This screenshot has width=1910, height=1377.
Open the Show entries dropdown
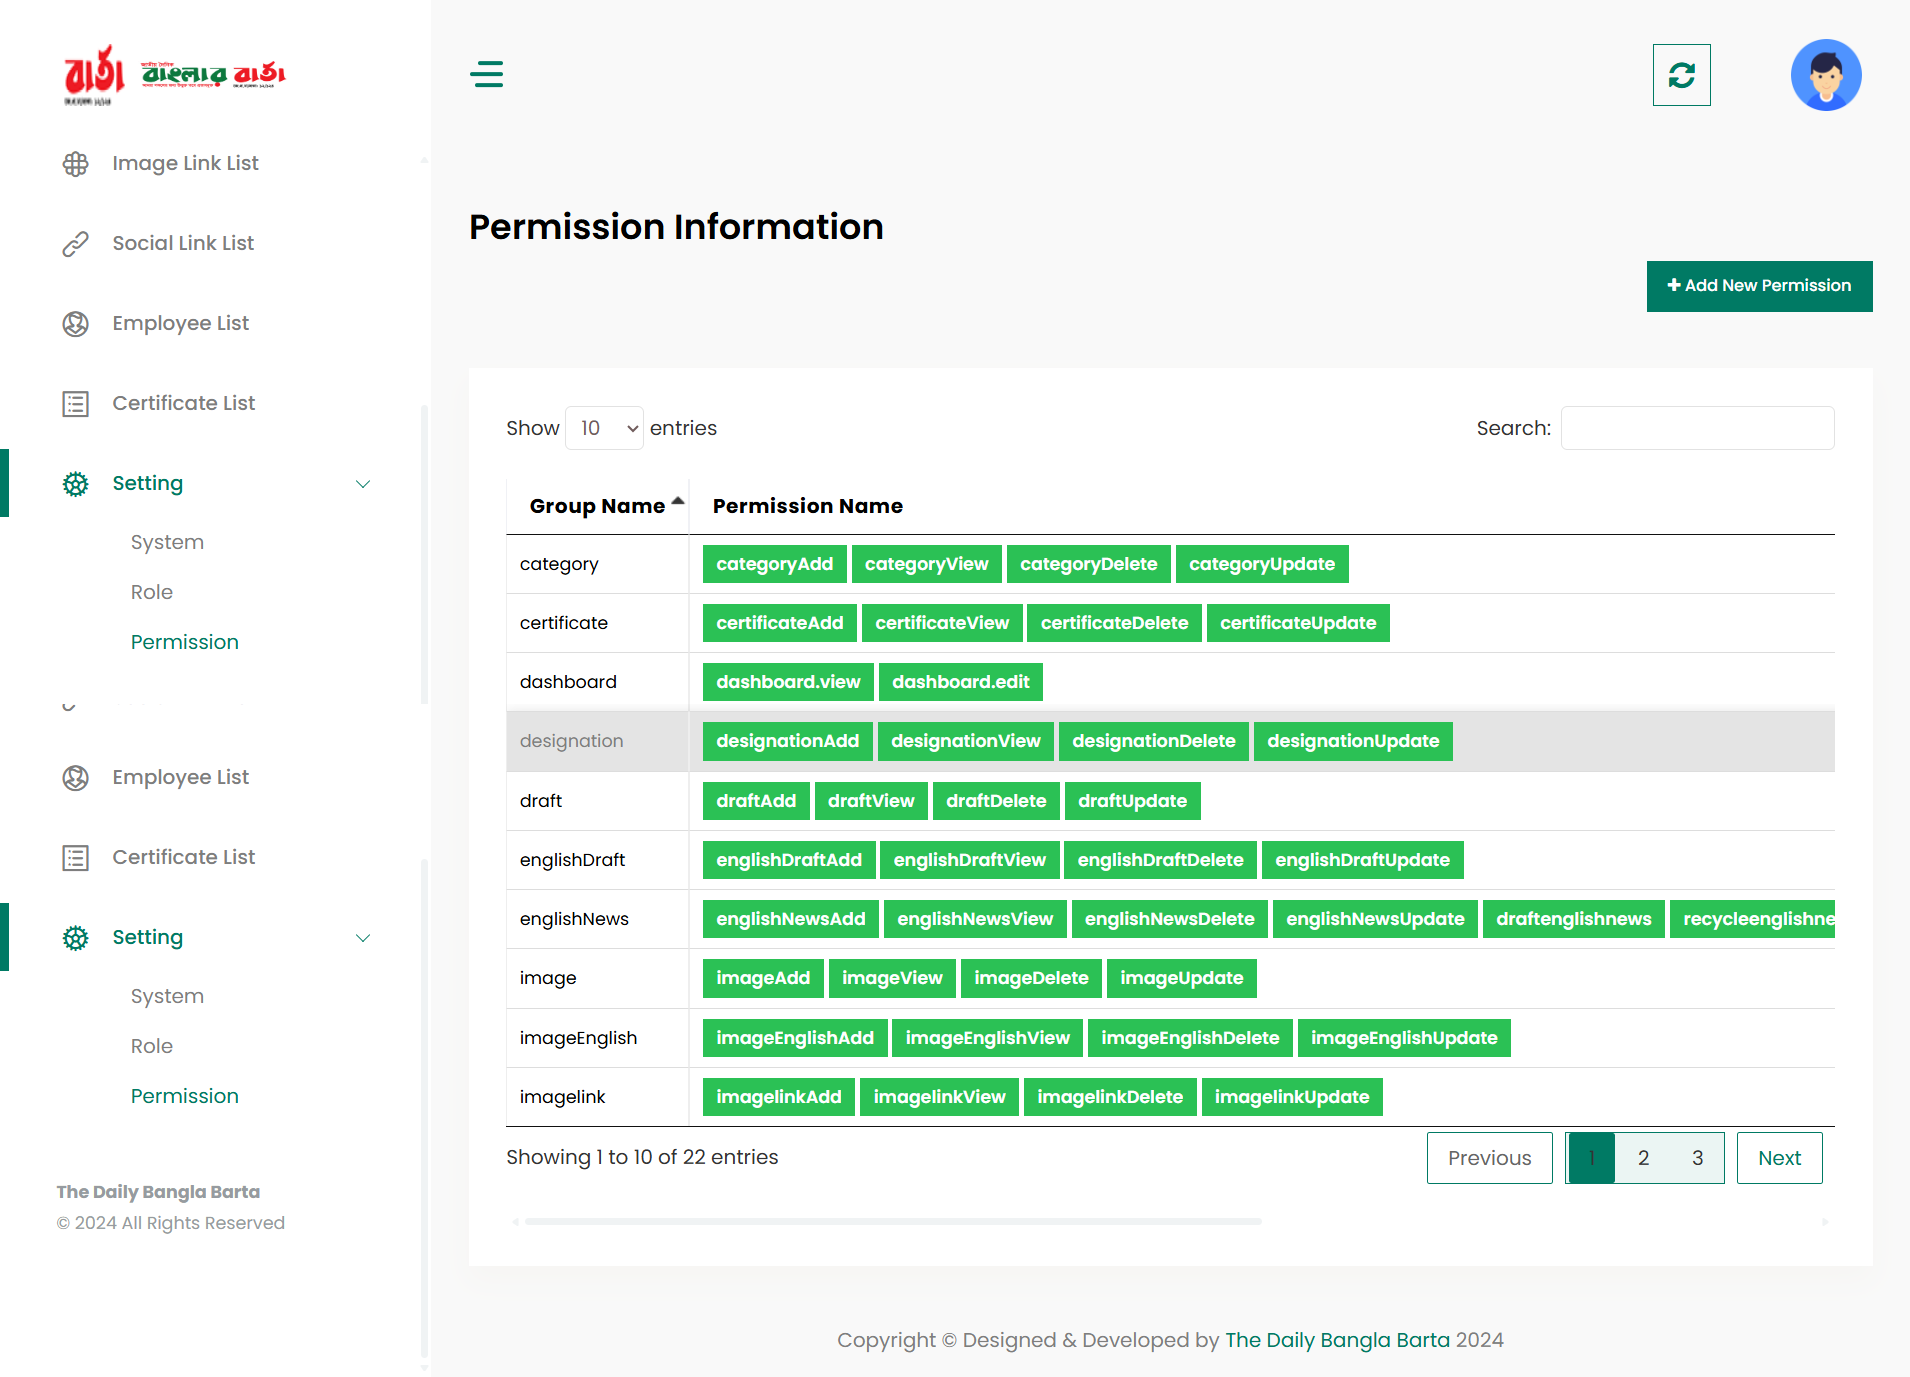click(x=604, y=427)
